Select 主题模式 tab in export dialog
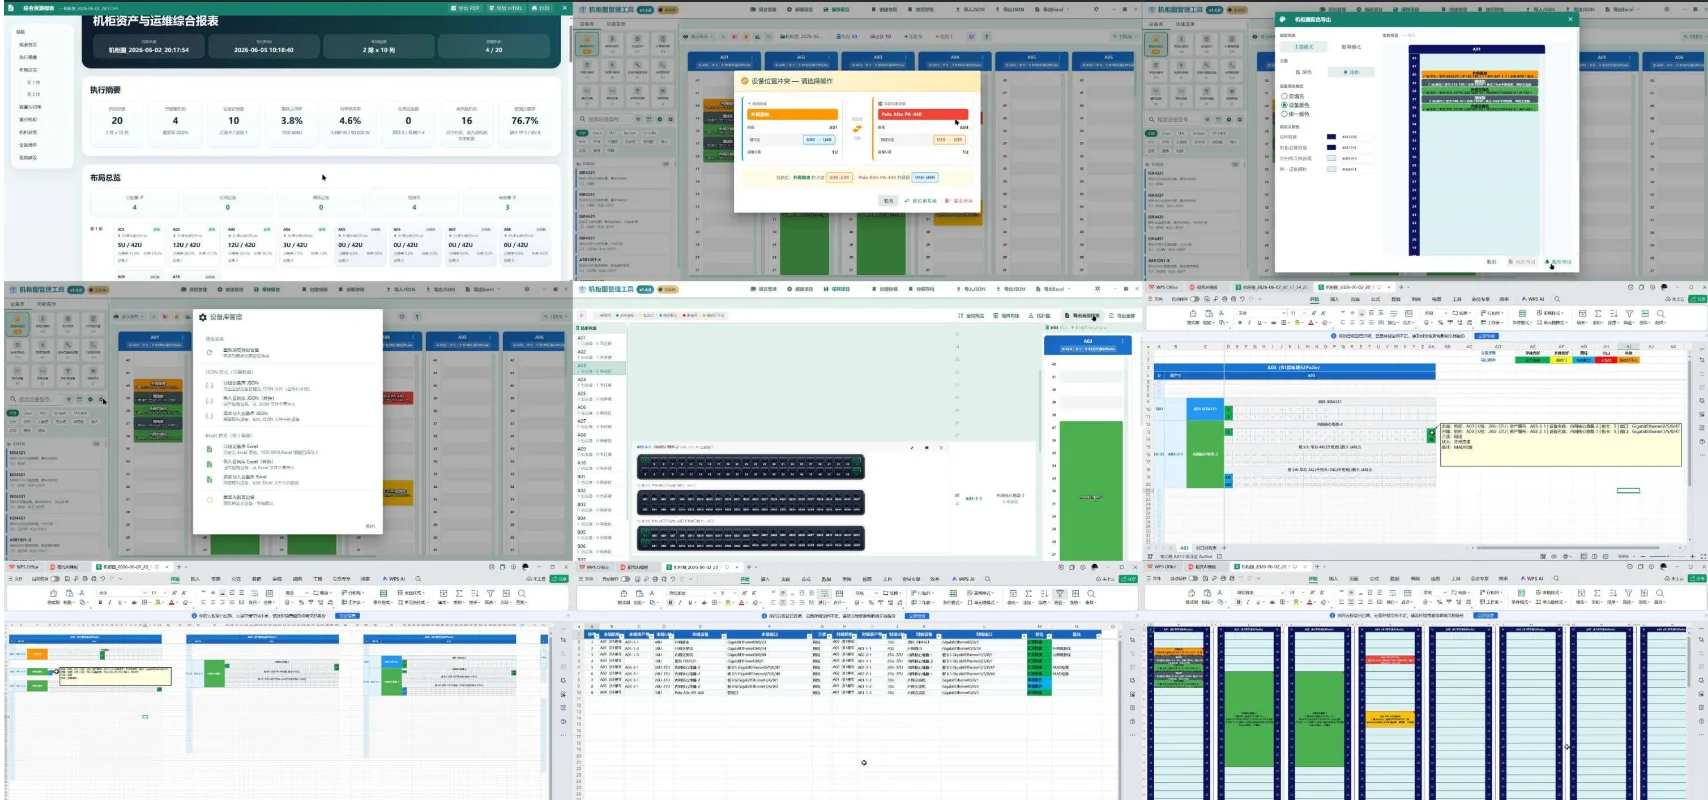 click(1304, 47)
